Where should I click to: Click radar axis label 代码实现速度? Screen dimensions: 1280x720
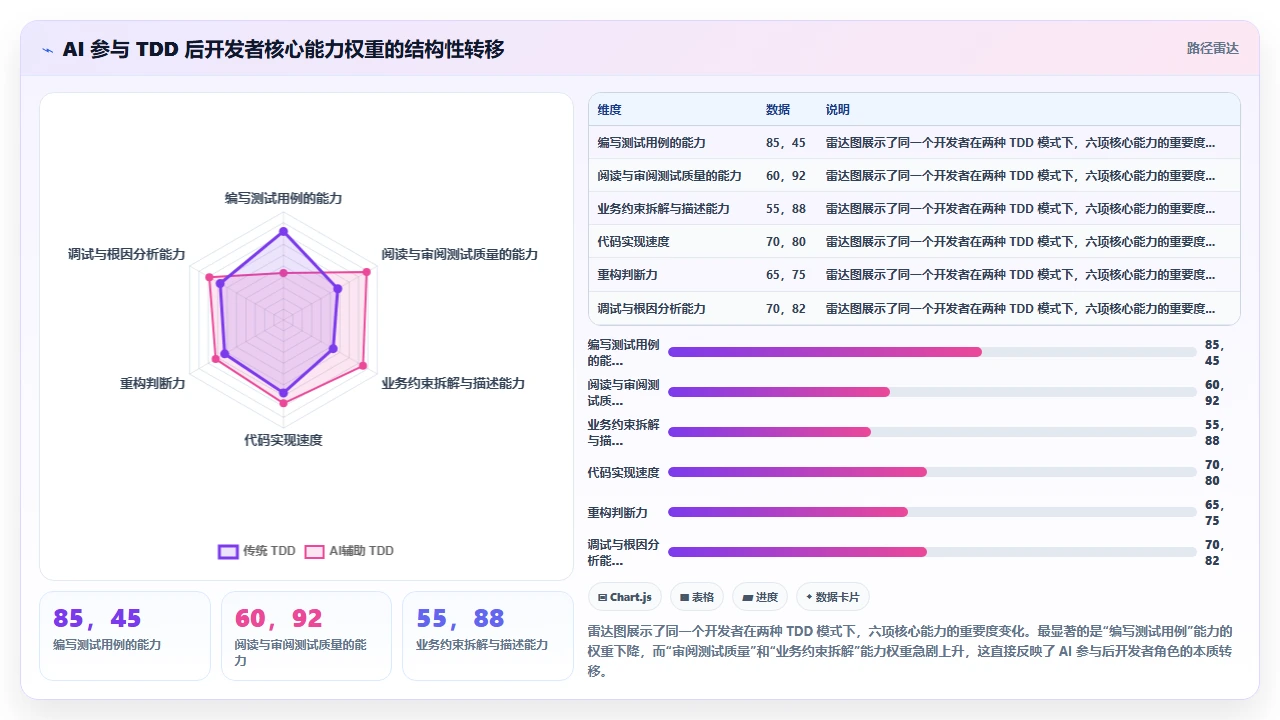[283, 440]
